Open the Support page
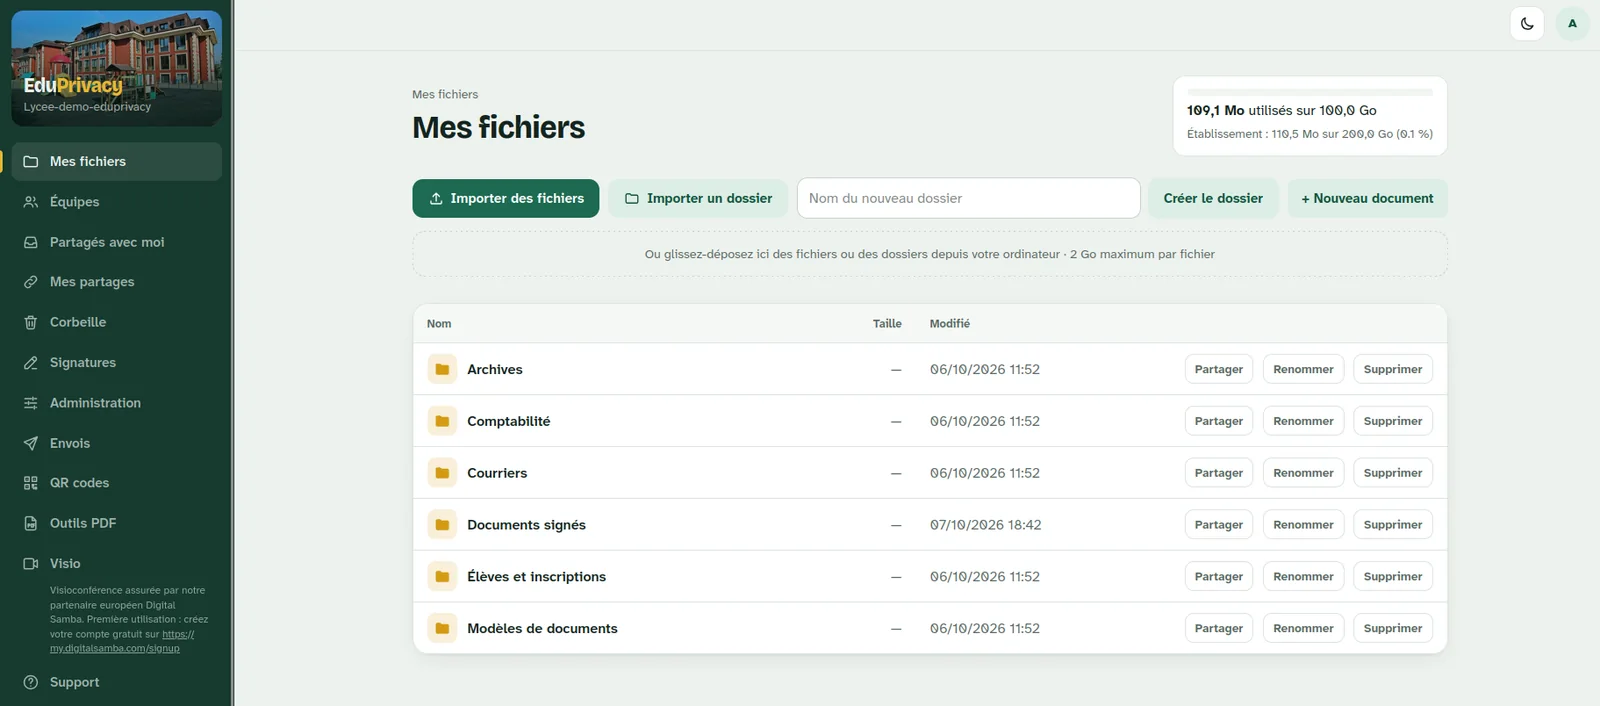 (x=116, y=682)
